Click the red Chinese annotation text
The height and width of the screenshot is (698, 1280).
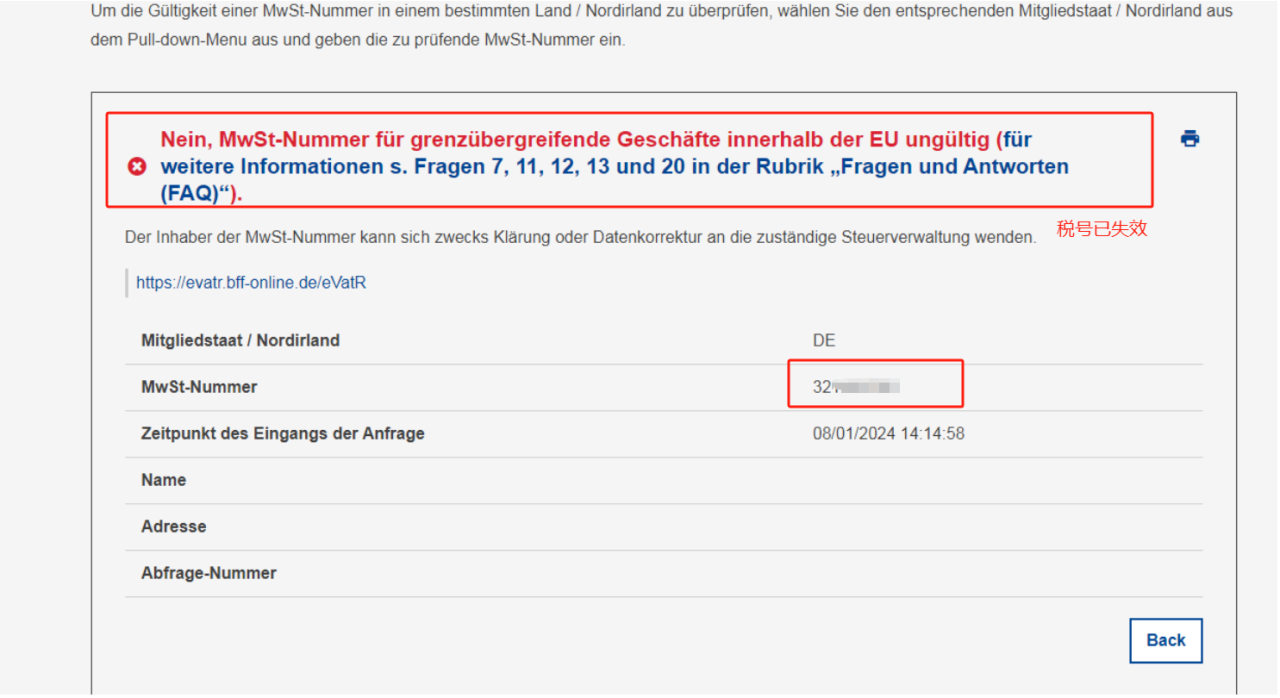tap(1101, 229)
